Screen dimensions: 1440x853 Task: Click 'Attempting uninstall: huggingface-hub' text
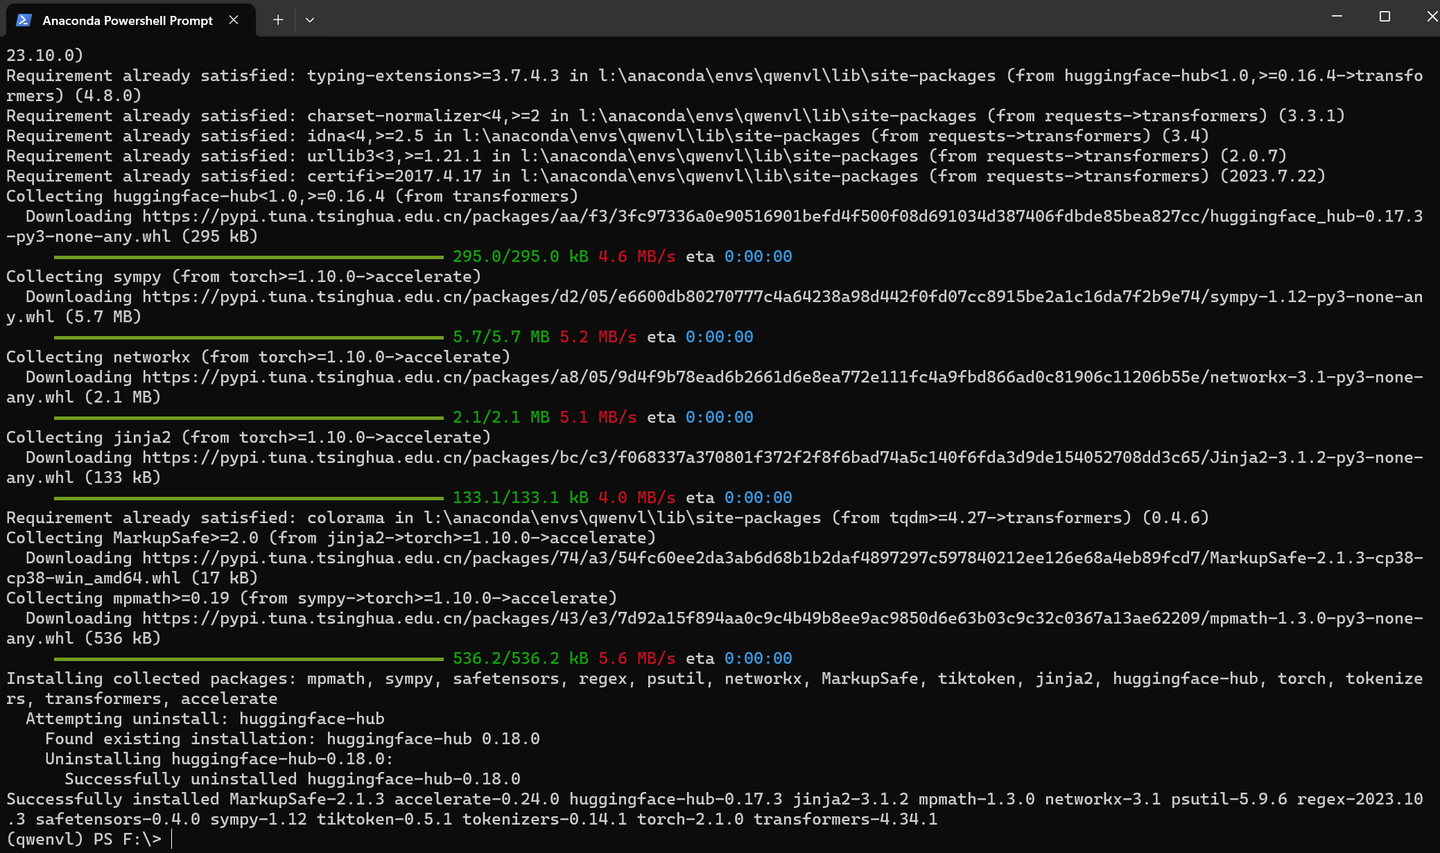coord(205,718)
